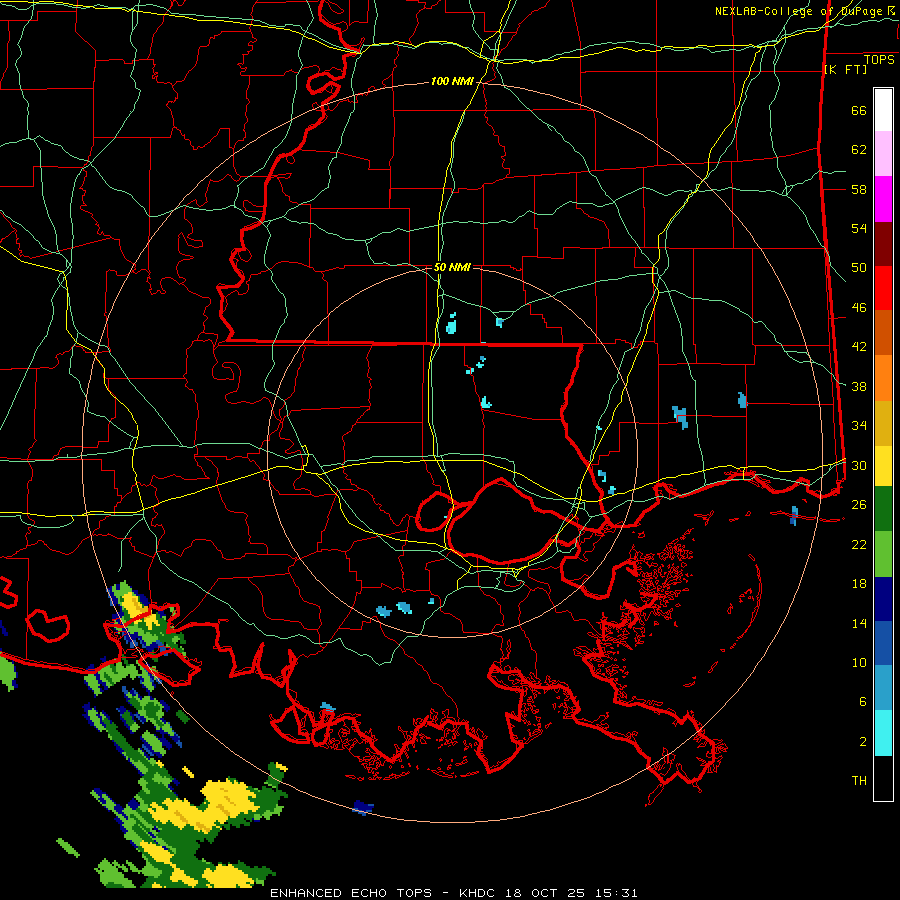Viewport: 900px width, 900px height.
Task: Click the "100 NMI" range ring label
Action: click(452, 82)
